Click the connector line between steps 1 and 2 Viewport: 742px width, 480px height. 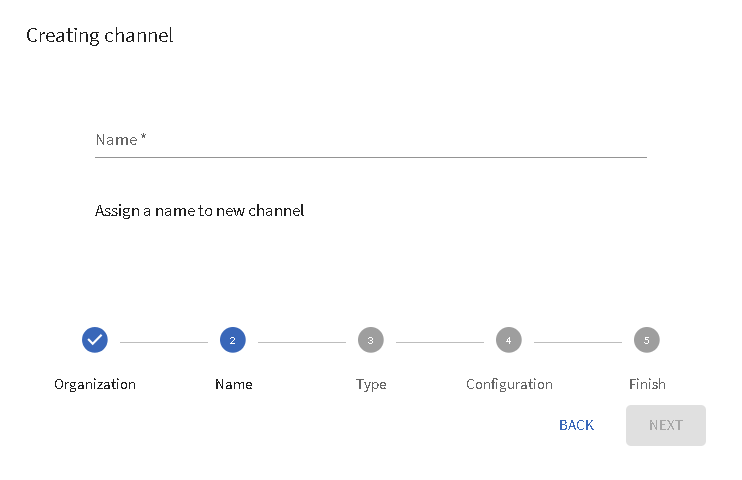pos(164,342)
